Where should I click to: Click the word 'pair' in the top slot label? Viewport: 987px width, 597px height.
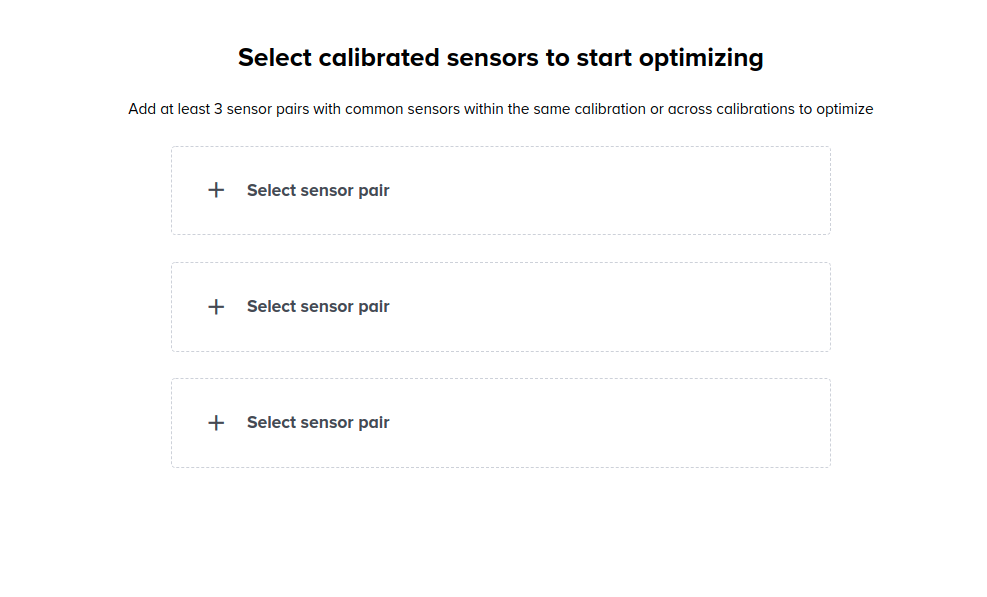coord(372,190)
